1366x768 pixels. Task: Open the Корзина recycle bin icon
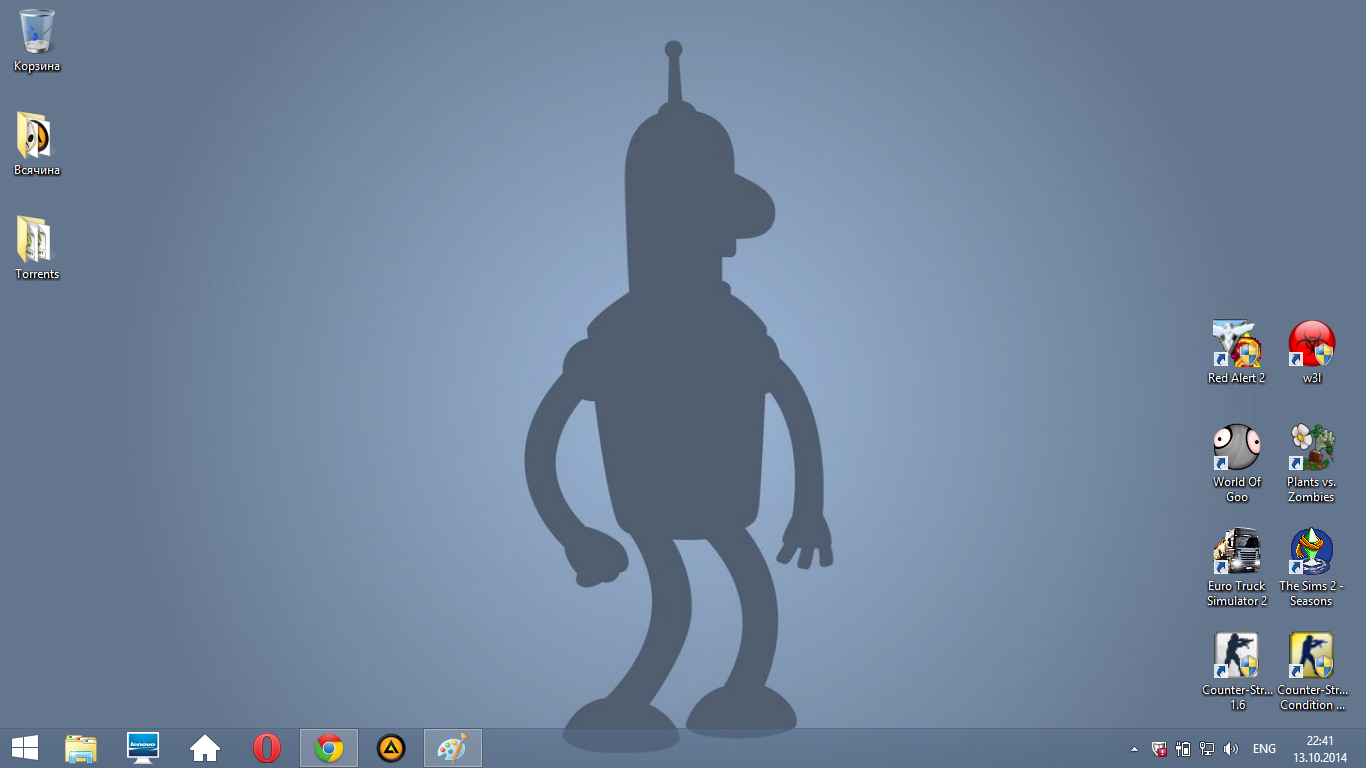pyautogui.click(x=37, y=40)
